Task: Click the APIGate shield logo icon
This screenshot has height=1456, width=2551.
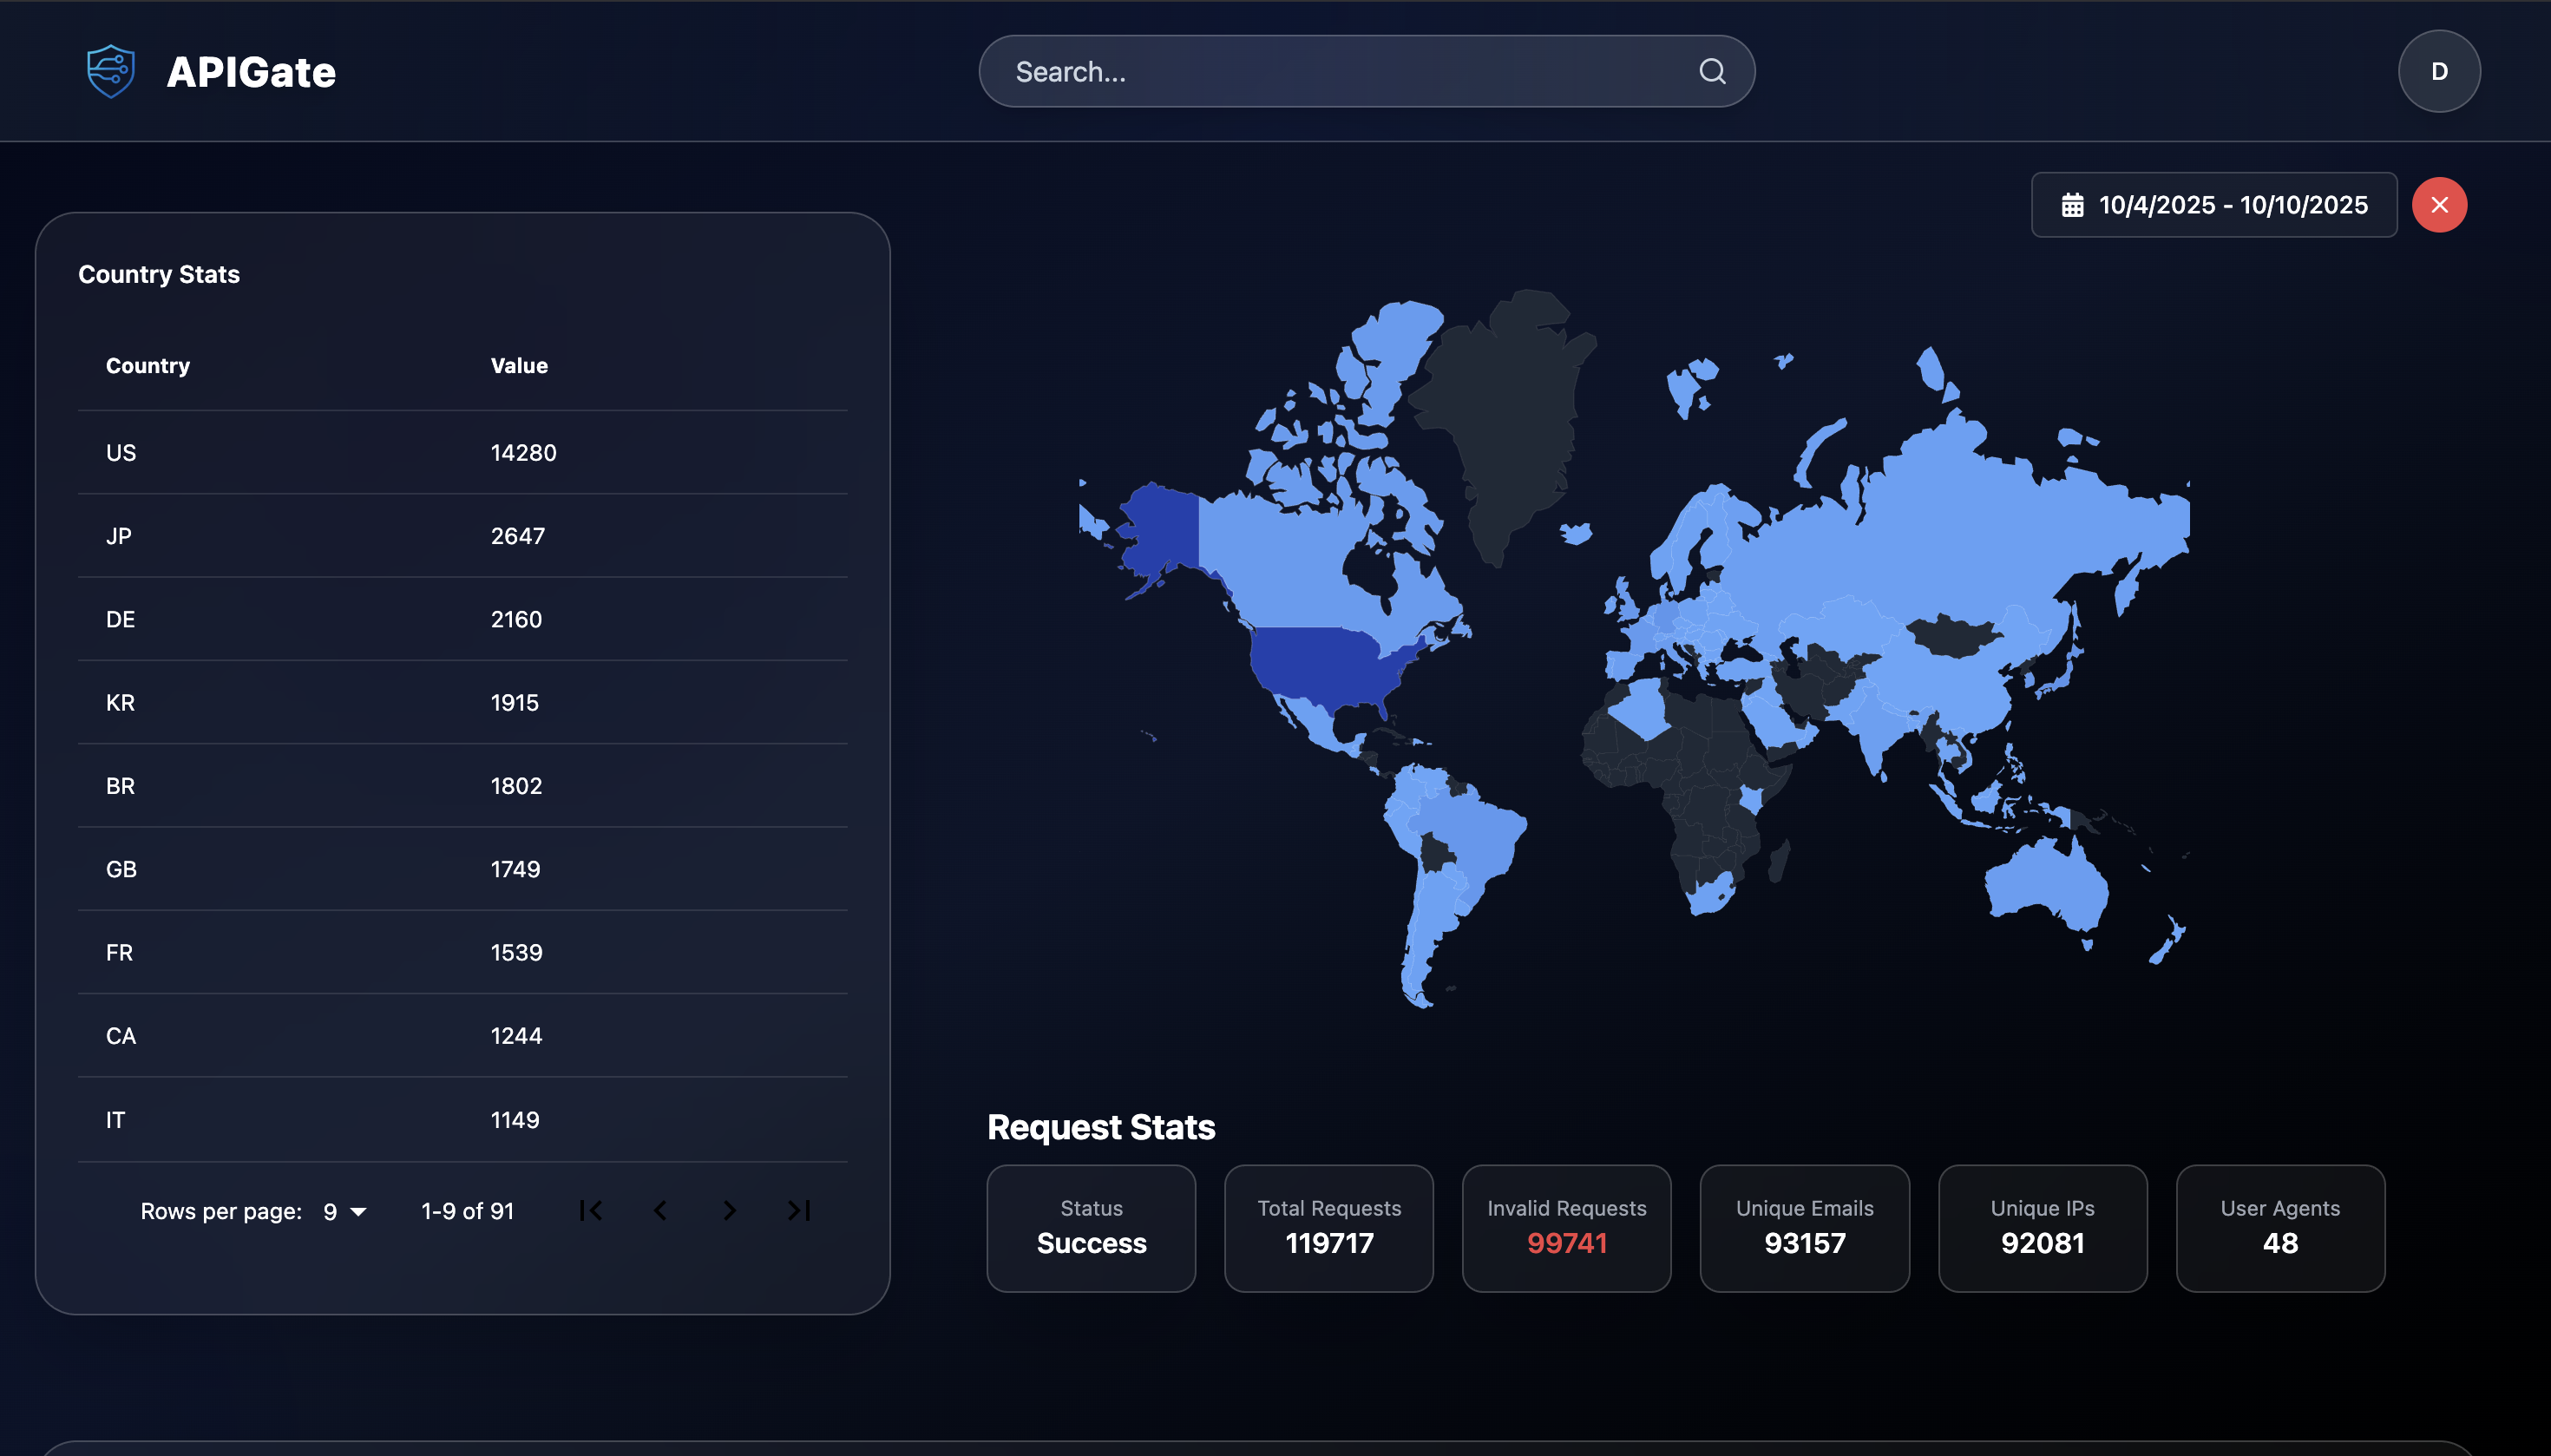Action: point(111,71)
